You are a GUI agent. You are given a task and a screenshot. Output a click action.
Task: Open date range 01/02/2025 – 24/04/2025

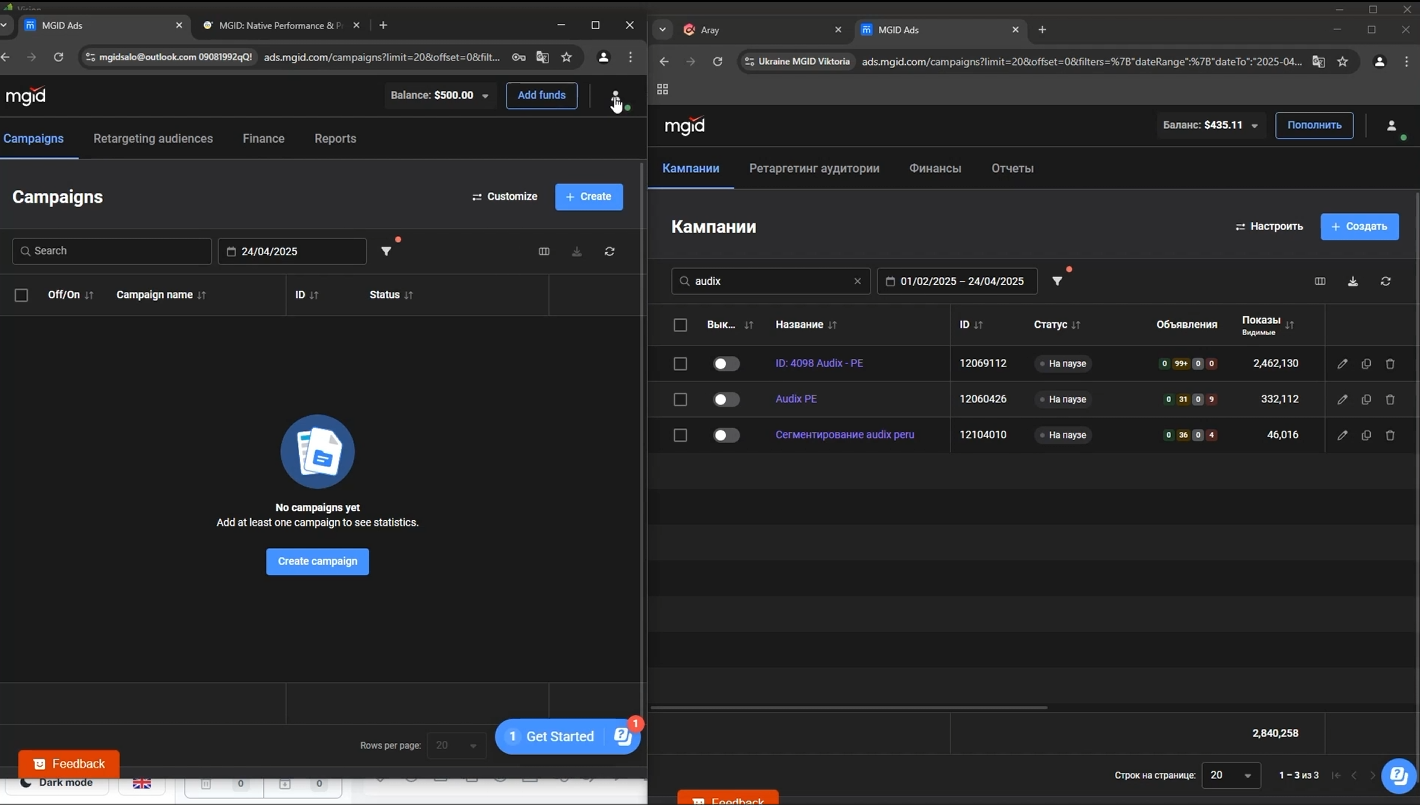click(x=957, y=281)
